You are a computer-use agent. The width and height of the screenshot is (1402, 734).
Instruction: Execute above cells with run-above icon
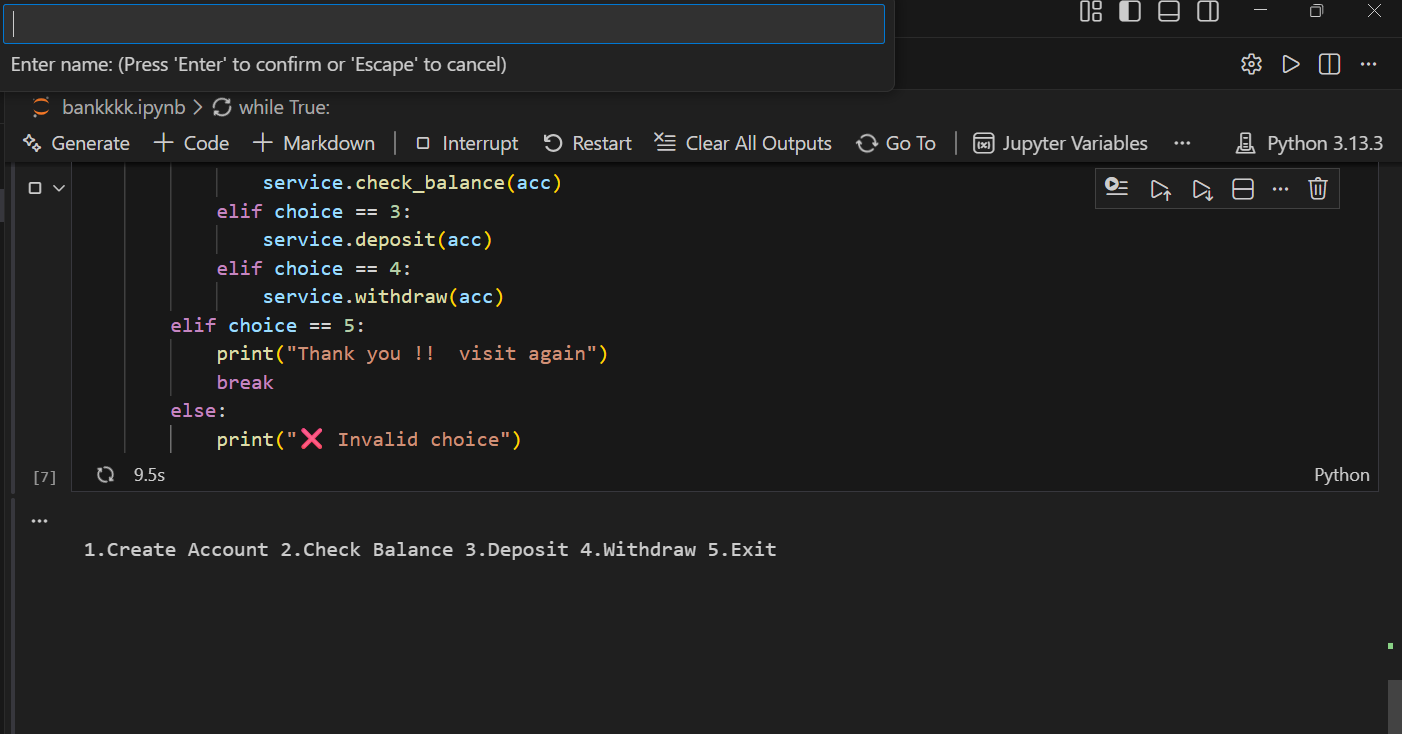pos(1160,189)
